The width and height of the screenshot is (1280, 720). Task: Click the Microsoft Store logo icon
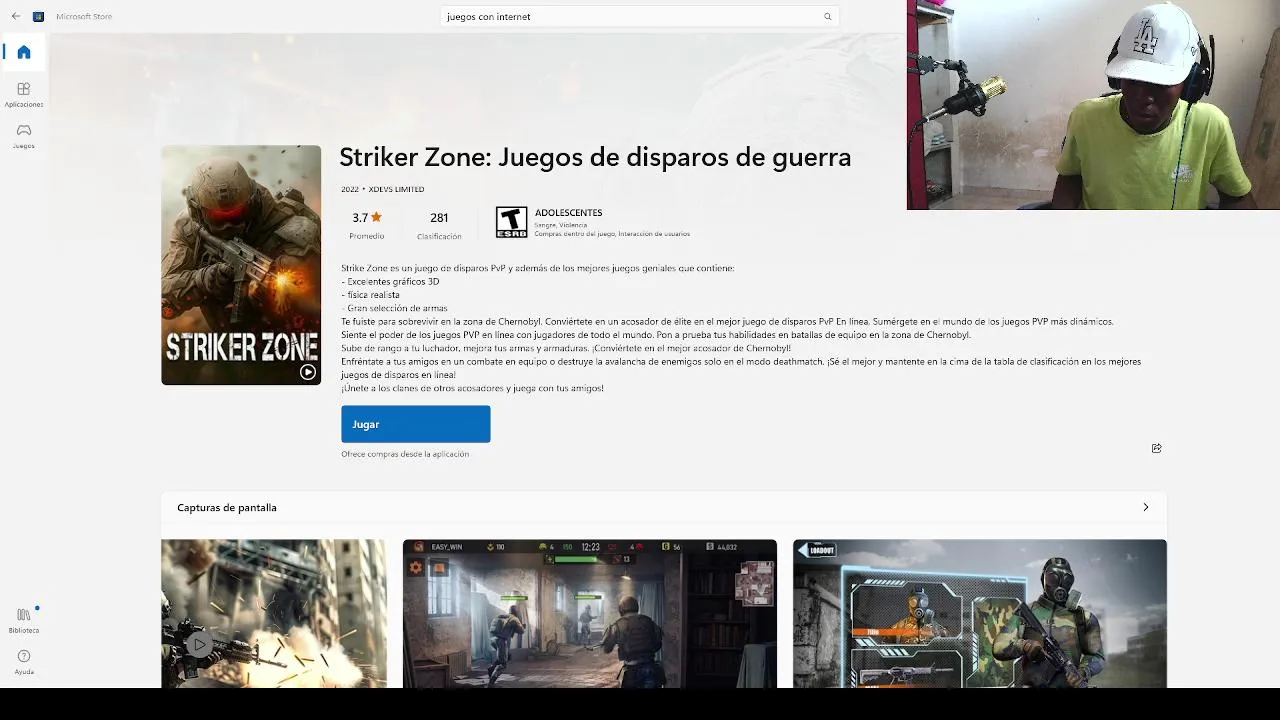(38, 16)
